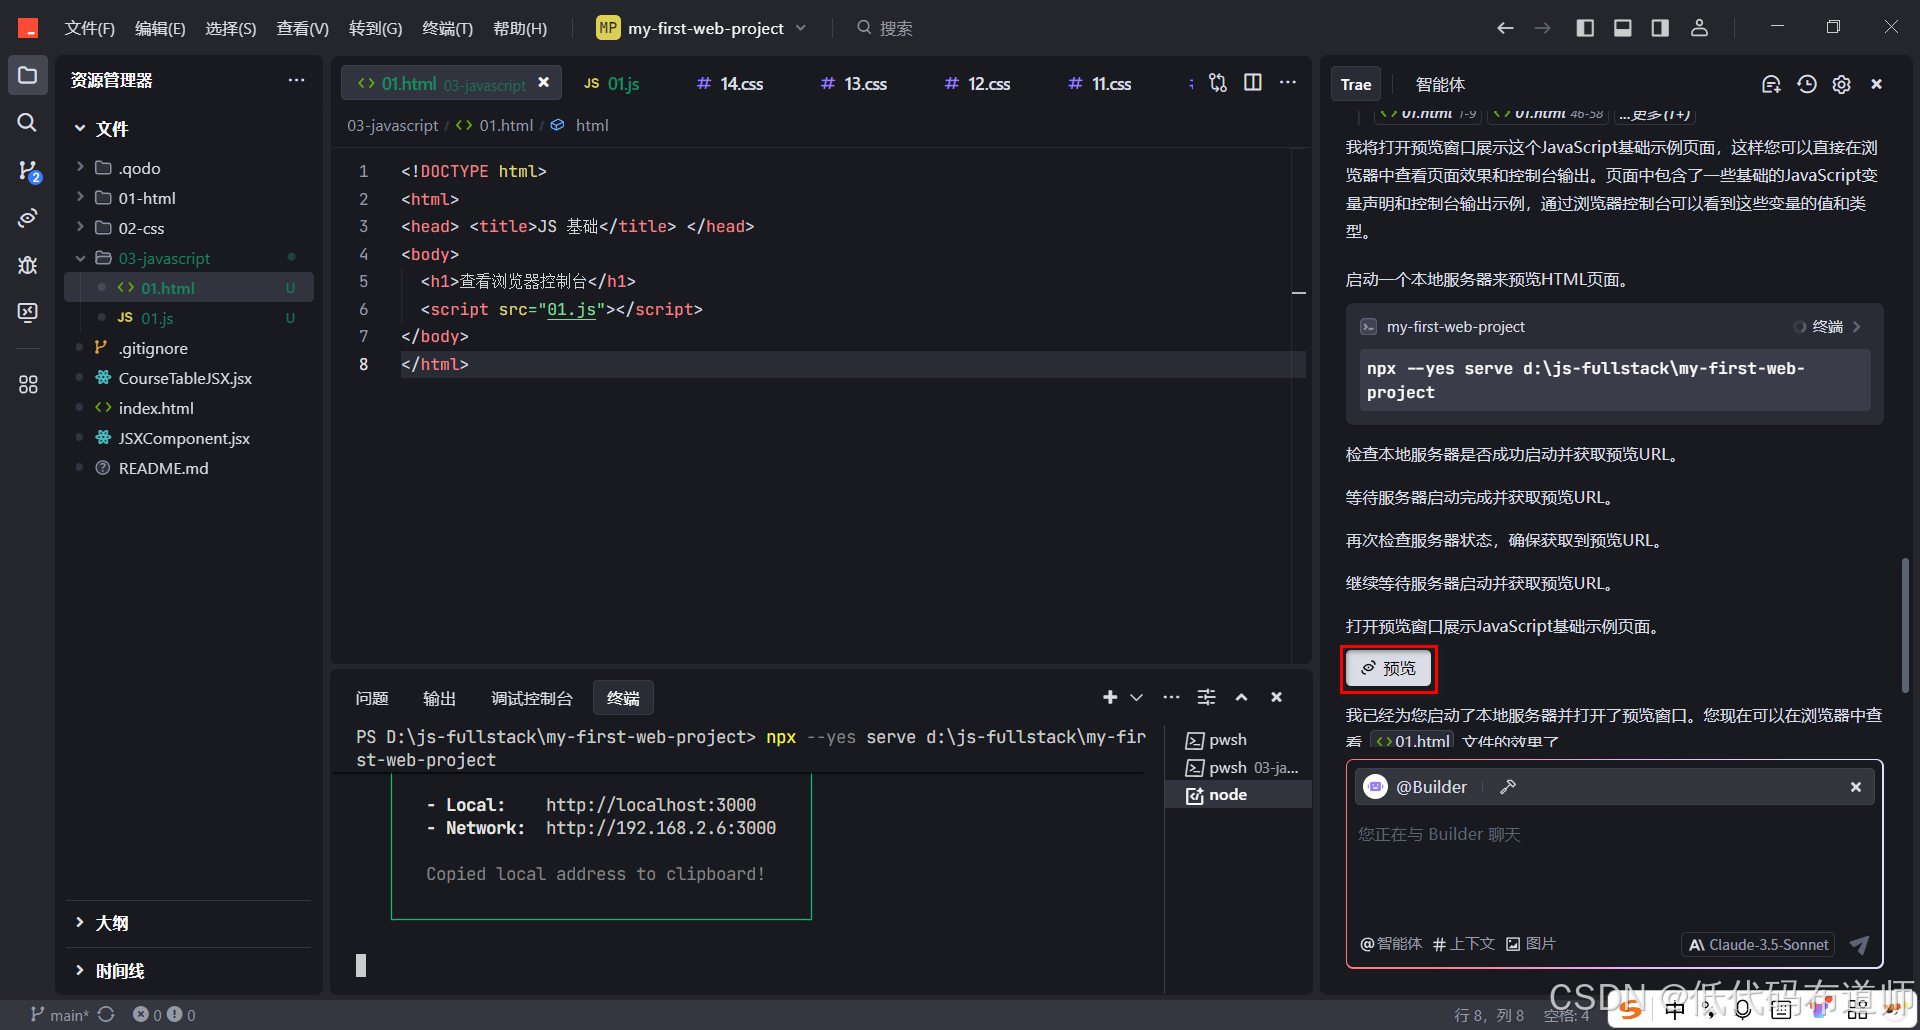Remove the @Builder agent from chat
Viewport: 1920px width, 1030px height.
1856,787
